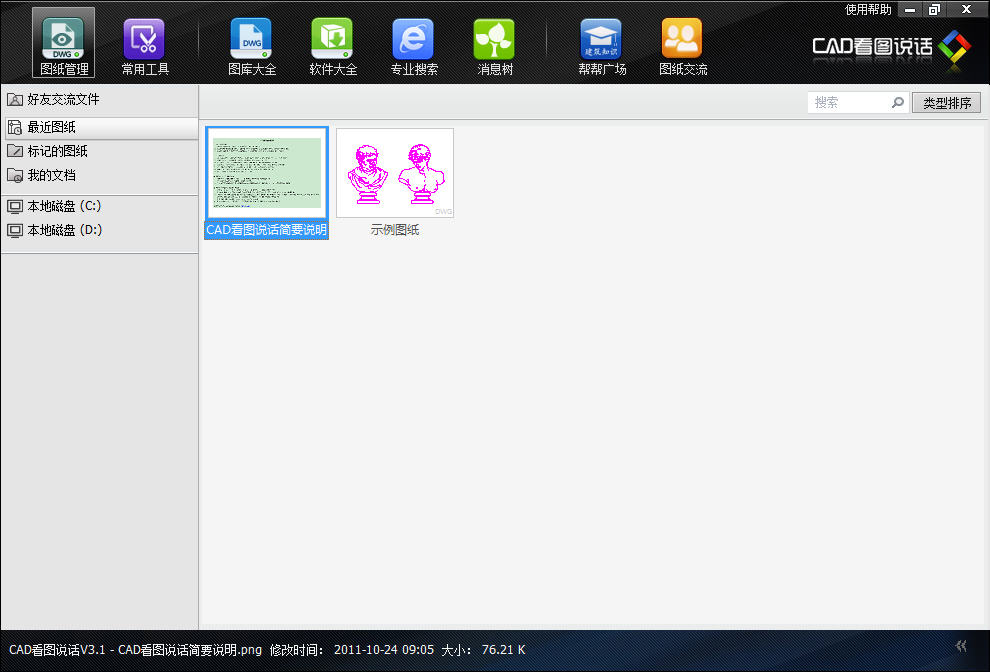Launch the 专业搜索 professional search
Image resolution: width=990 pixels, height=672 pixels.
414,47
